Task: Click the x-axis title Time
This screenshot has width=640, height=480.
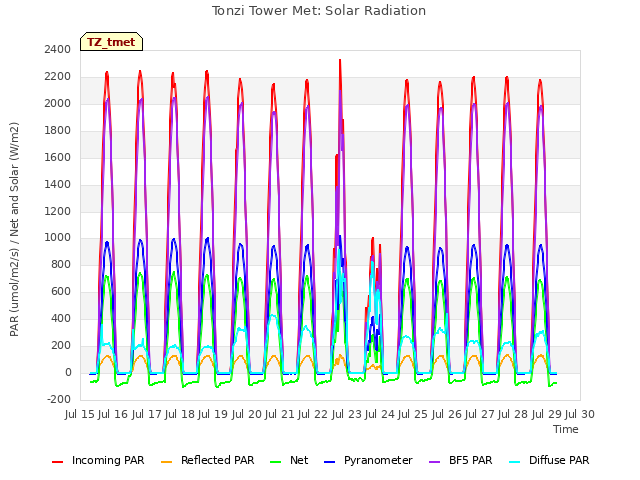Action: [566, 429]
